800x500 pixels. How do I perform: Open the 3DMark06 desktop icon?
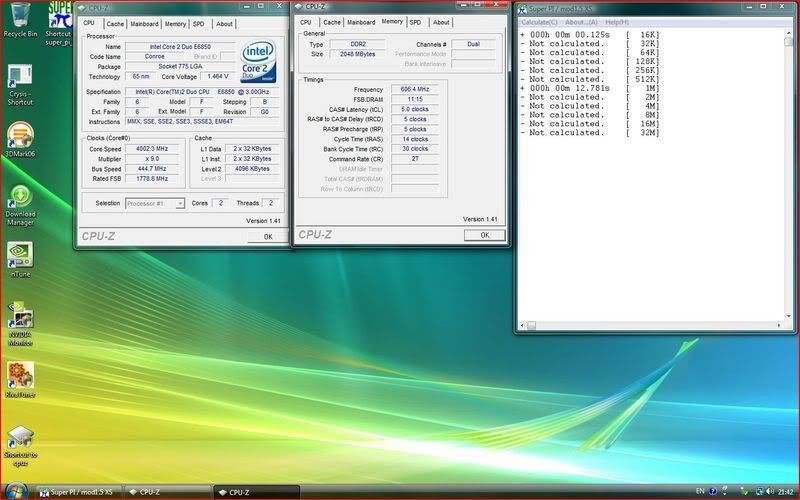tap(20, 139)
